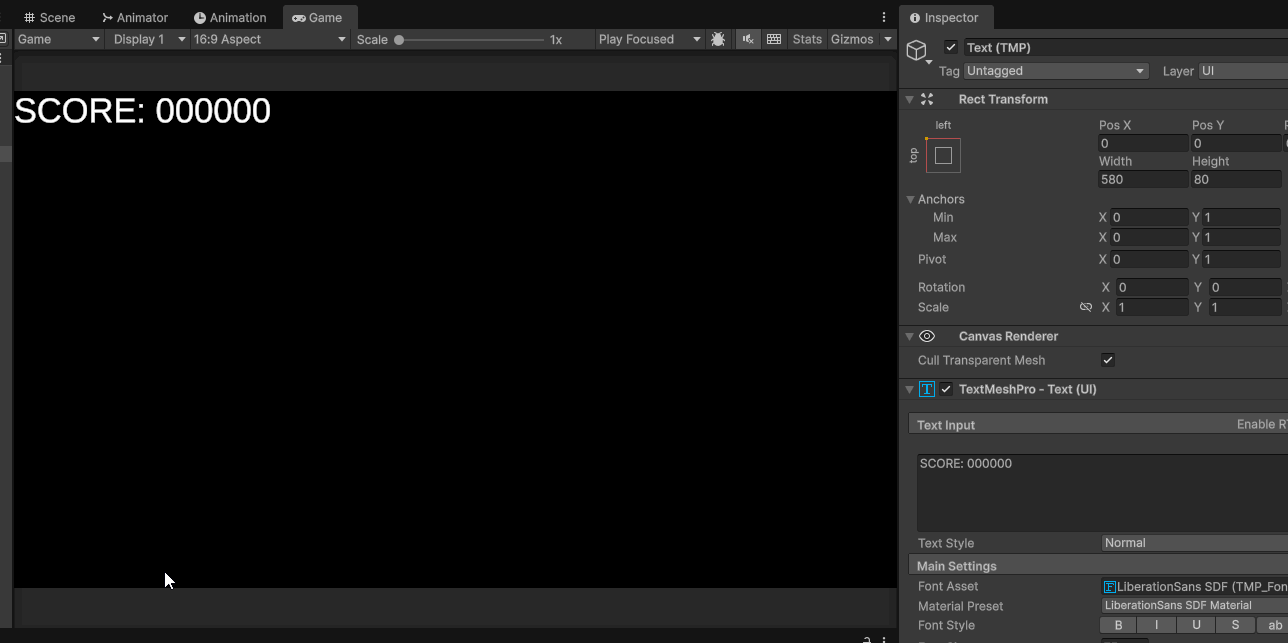Toggle the Scale constrain proportions link icon
The width and height of the screenshot is (1288, 643).
[1085, 307]
